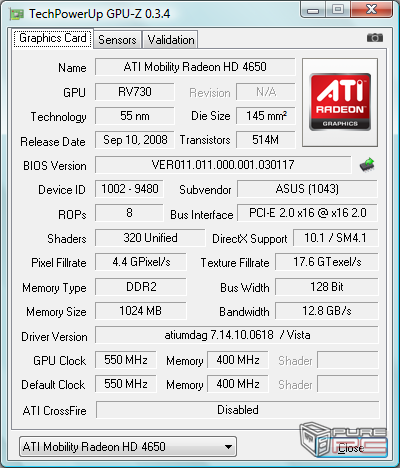Click the GPU field showing RV730
This screenshot has width=400, height=468.
[135, 92]
